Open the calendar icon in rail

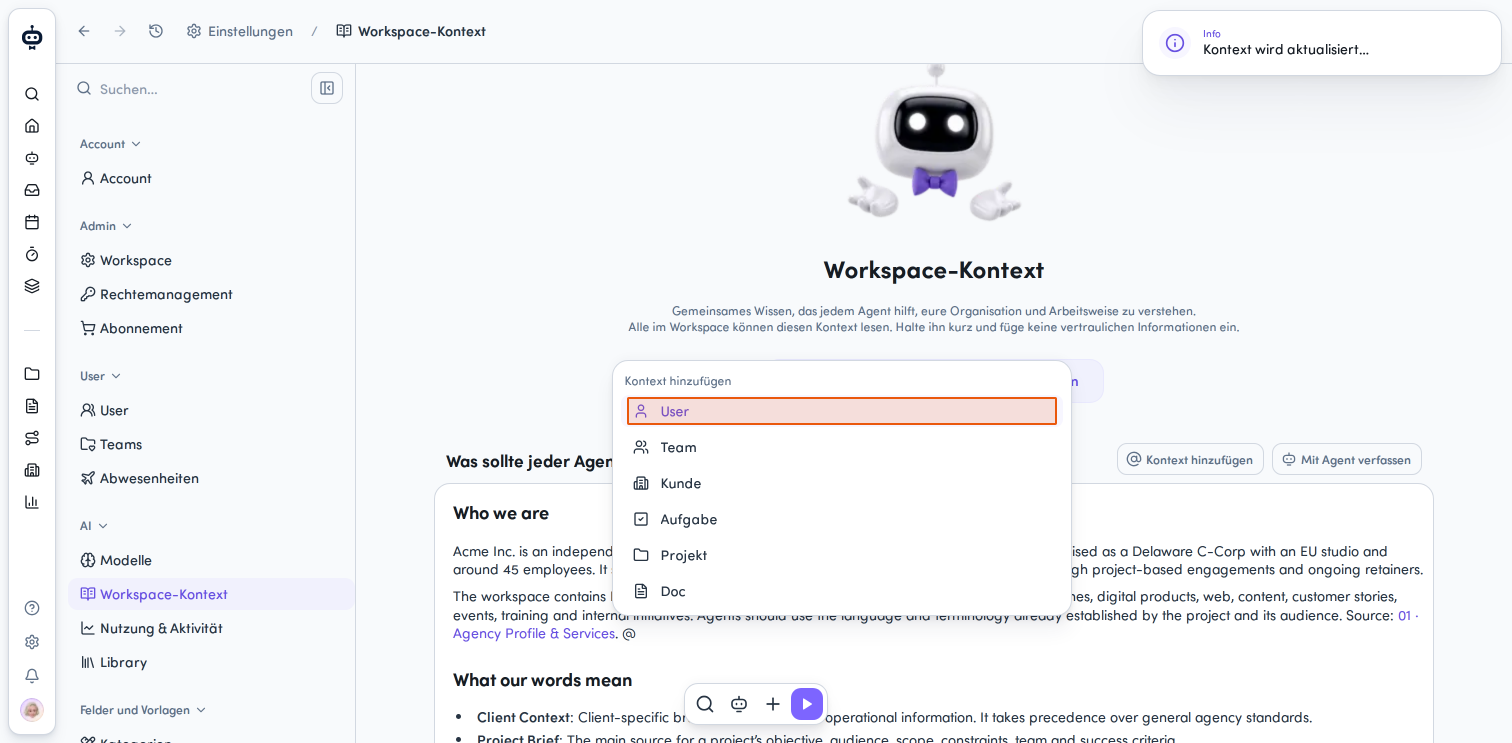pyautogui.click(x=32, y=222)
